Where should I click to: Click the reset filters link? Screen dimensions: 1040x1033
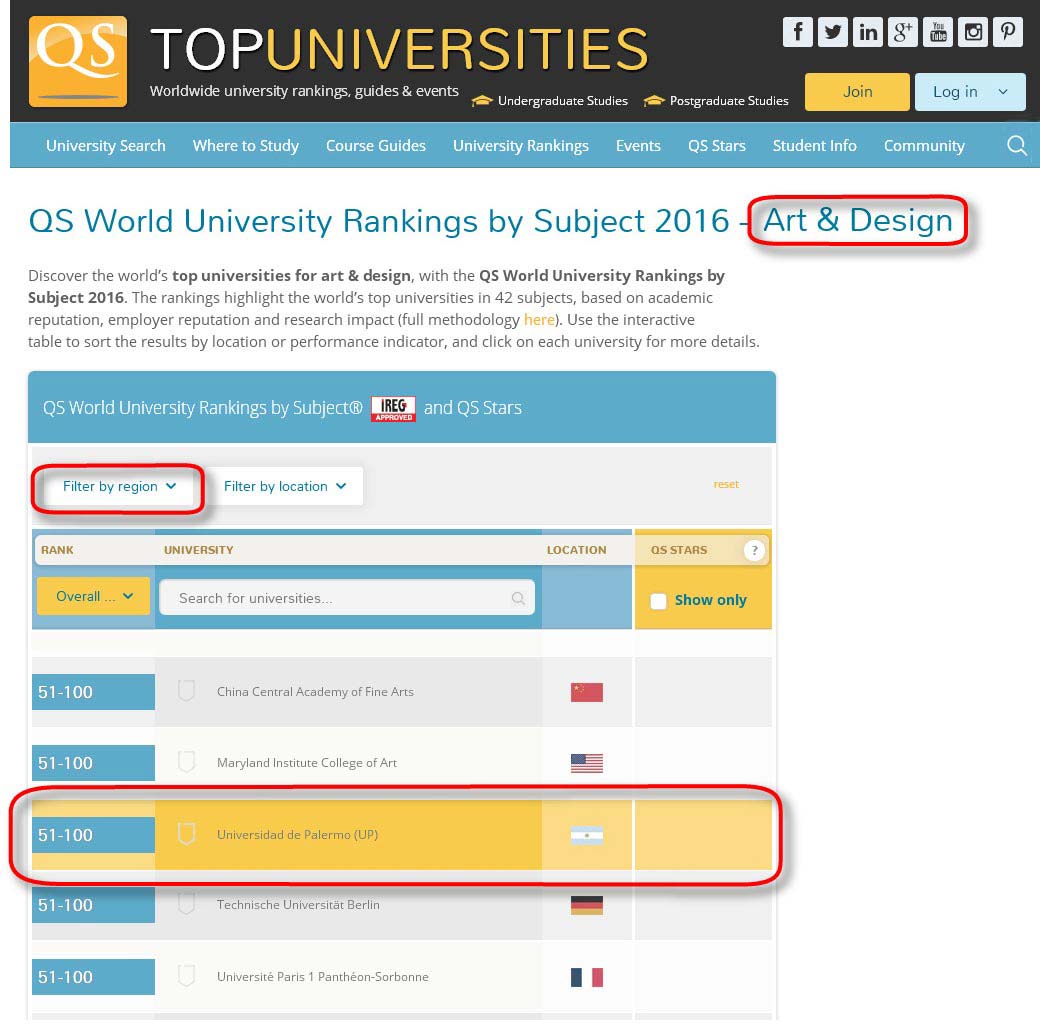click(x=726, y=484)
